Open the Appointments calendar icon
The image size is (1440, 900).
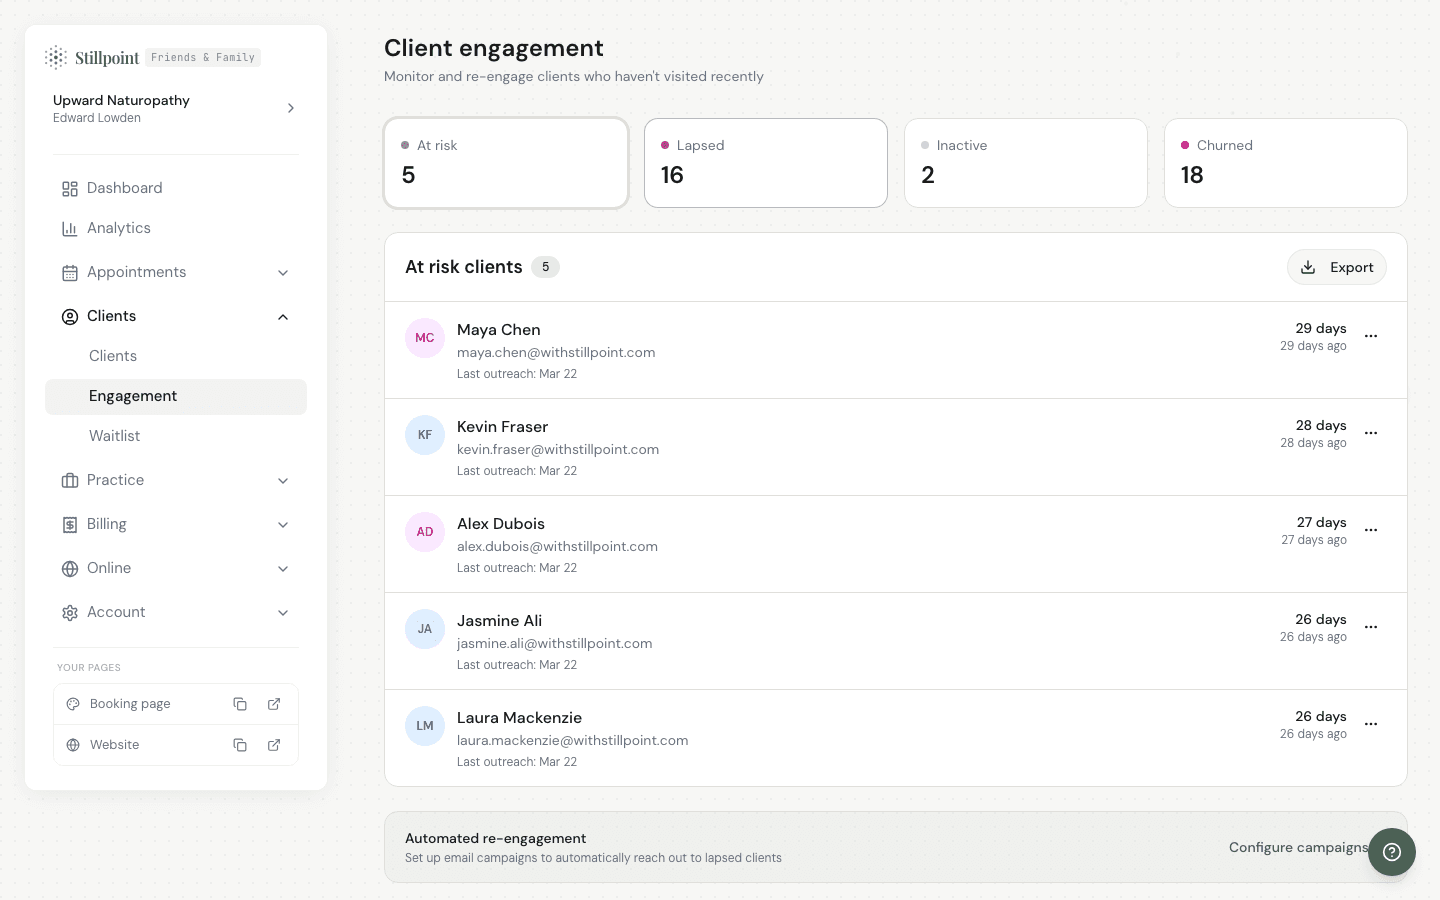click(x=70, y=272)
